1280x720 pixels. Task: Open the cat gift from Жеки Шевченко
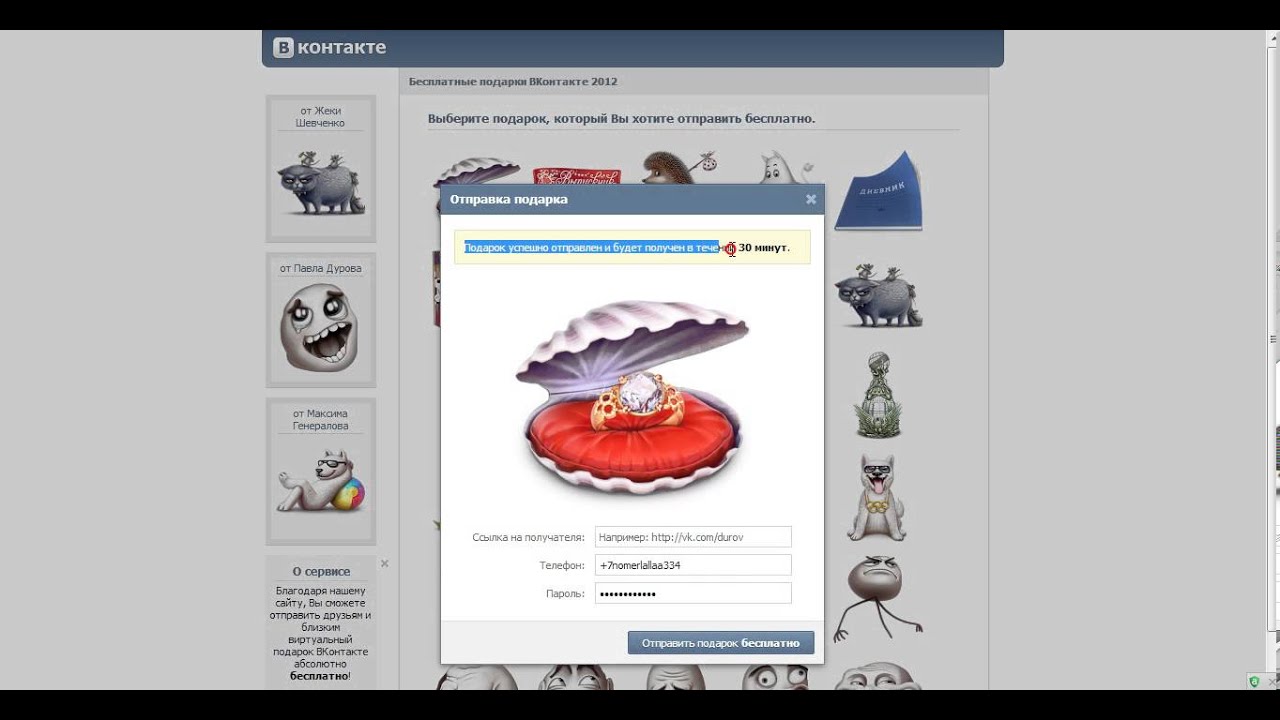[x=320, y=182]
